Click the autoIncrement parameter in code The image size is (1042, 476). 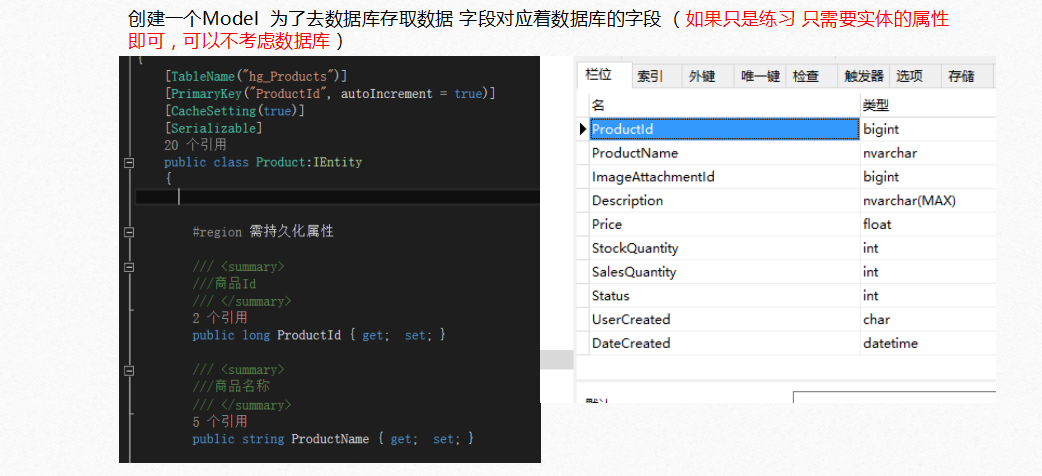[386, 94]
